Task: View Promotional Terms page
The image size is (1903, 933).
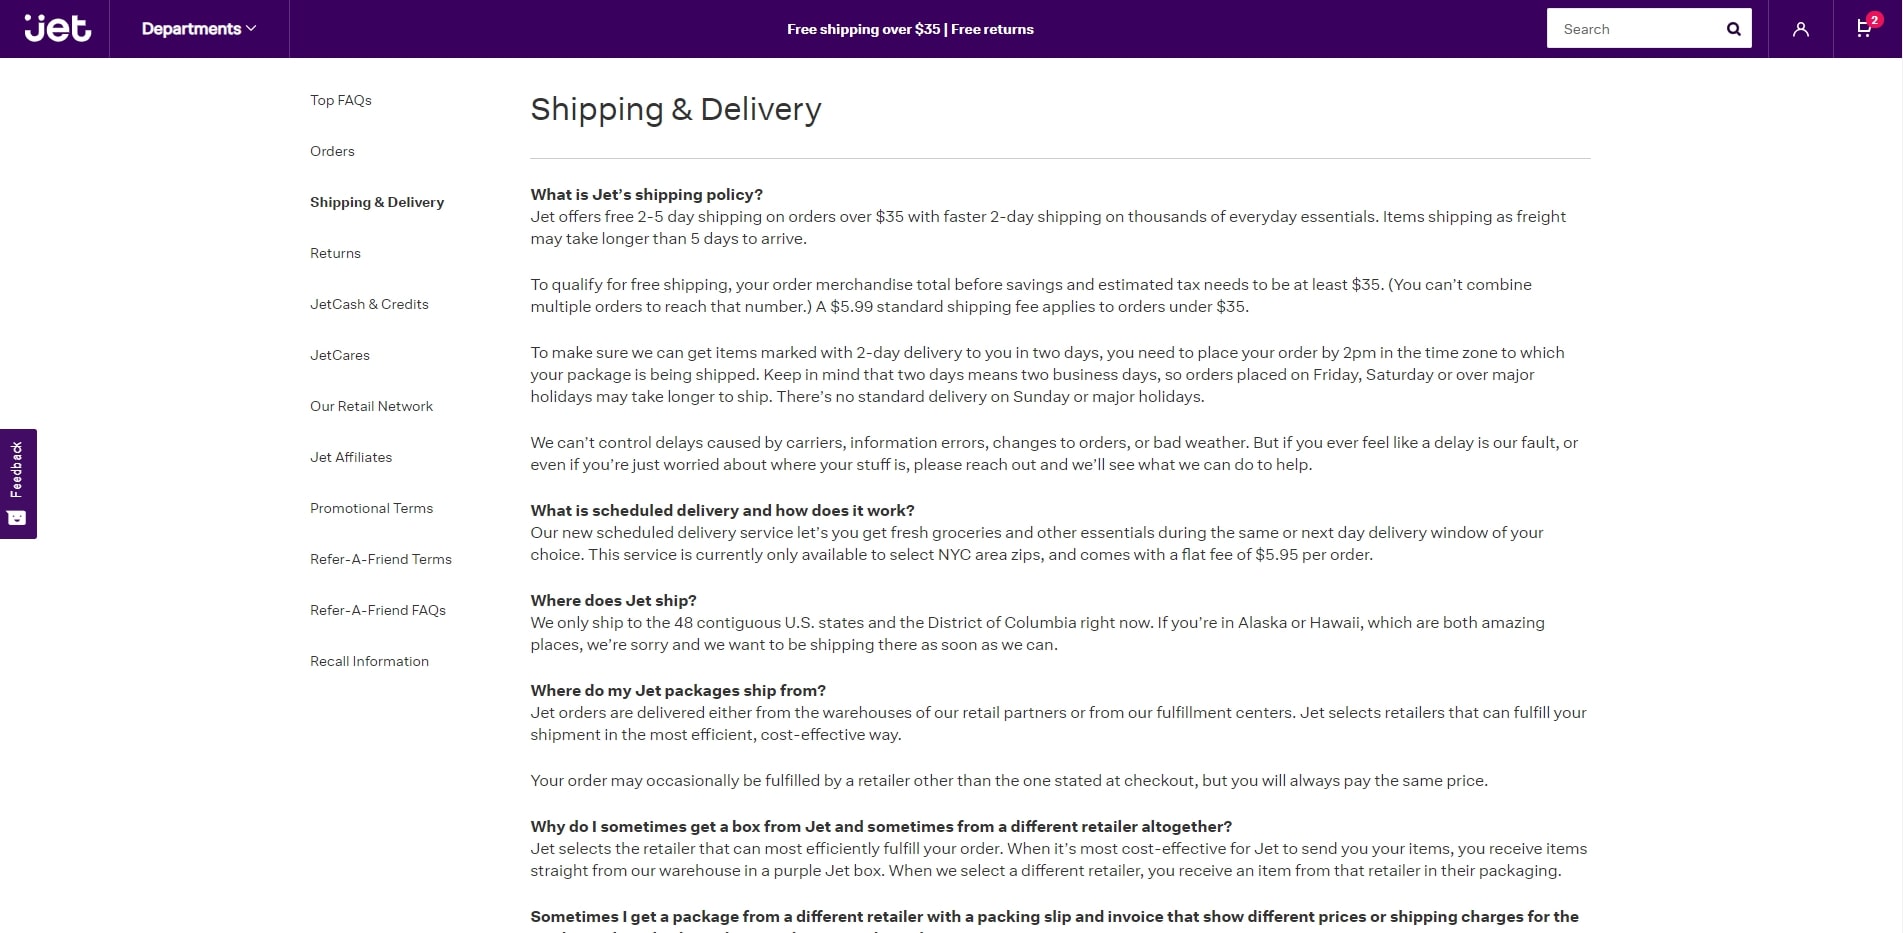Action: click(371, 508)
